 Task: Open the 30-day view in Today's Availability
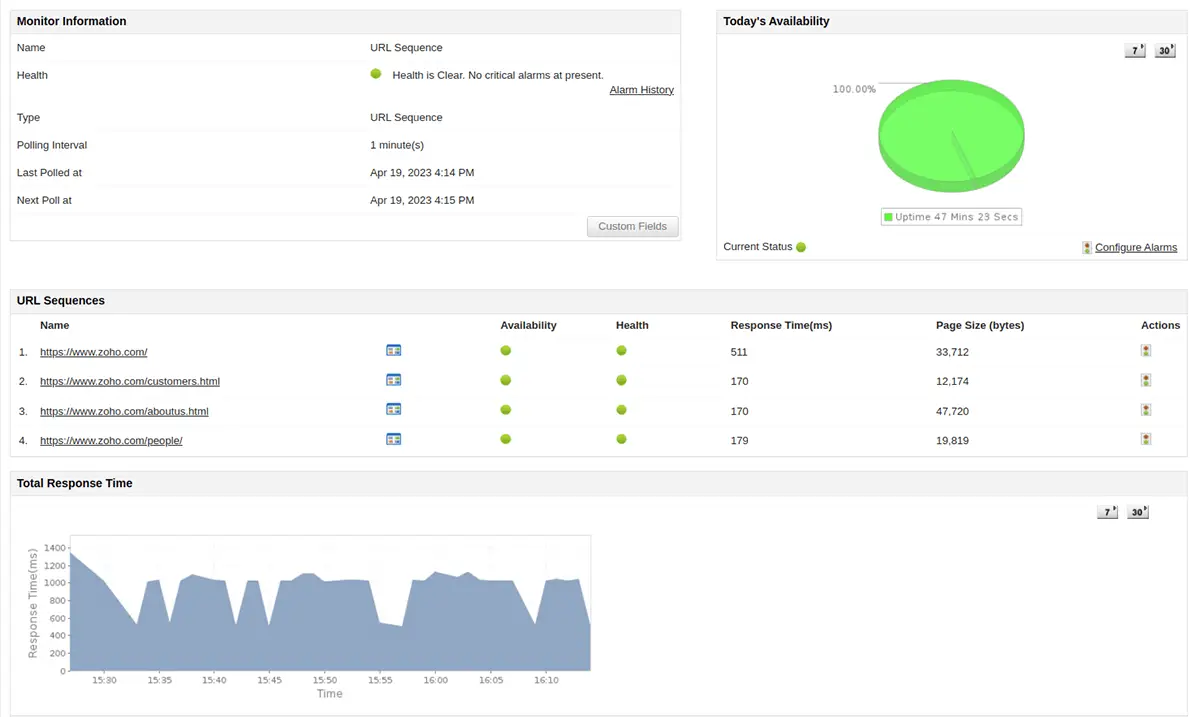pyautogui.click(x=1164, y=49)
